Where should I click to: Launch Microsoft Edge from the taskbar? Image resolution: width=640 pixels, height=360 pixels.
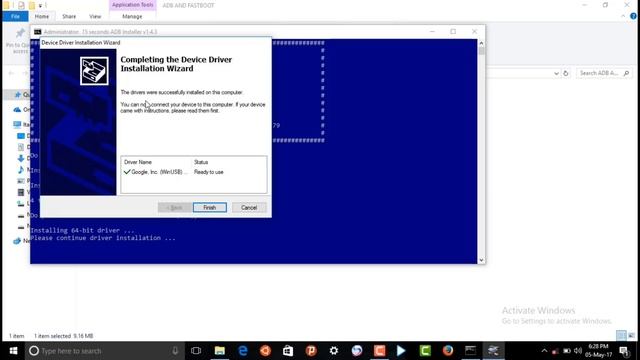tap(243, 351)
